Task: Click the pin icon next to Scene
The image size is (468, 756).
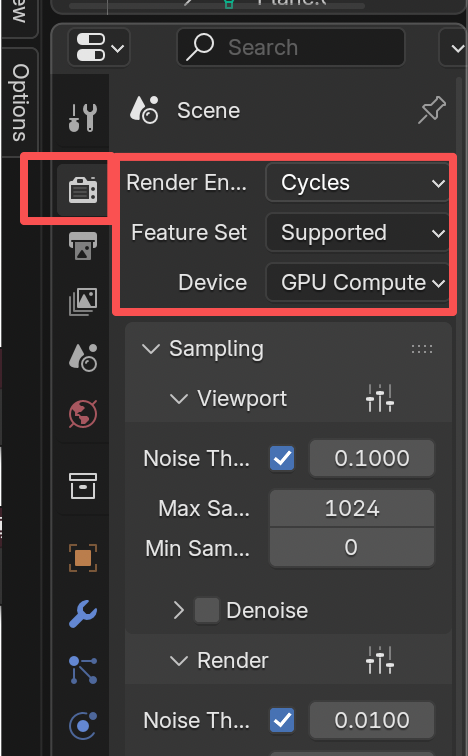Action: tap(432, 110)
